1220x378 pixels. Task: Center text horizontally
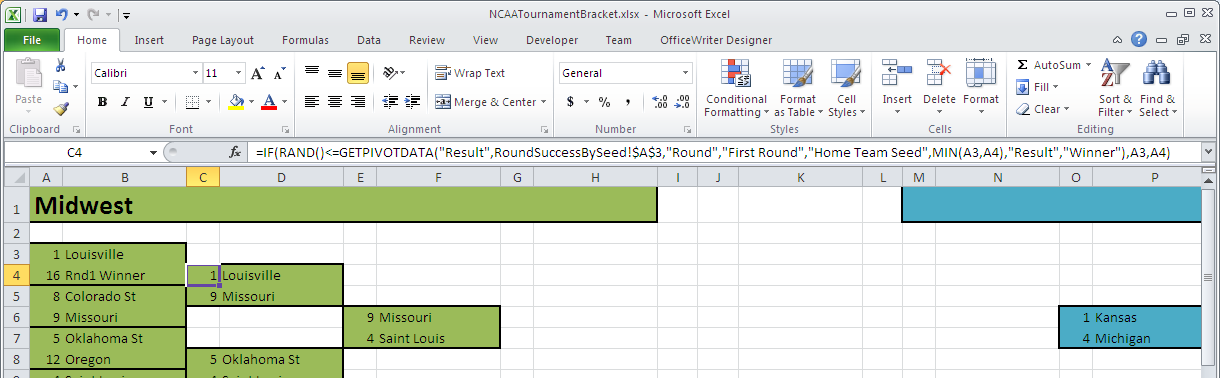coord(334,101)
